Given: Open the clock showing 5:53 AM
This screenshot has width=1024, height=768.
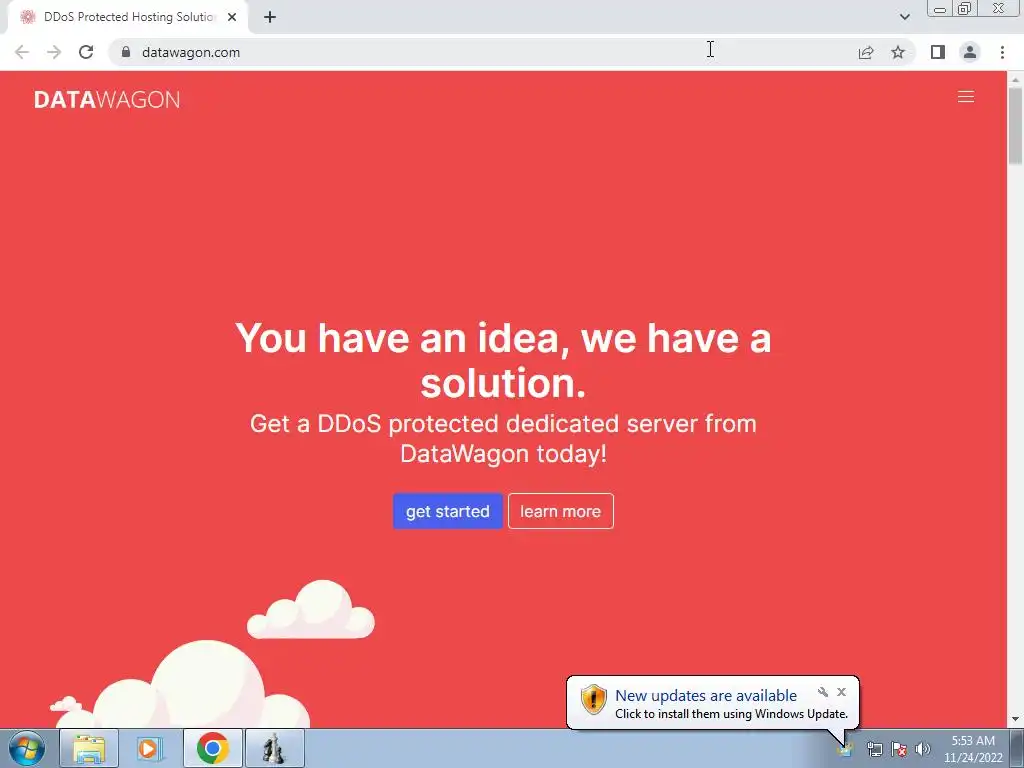Looking at the screenshot, I should 973,749.
